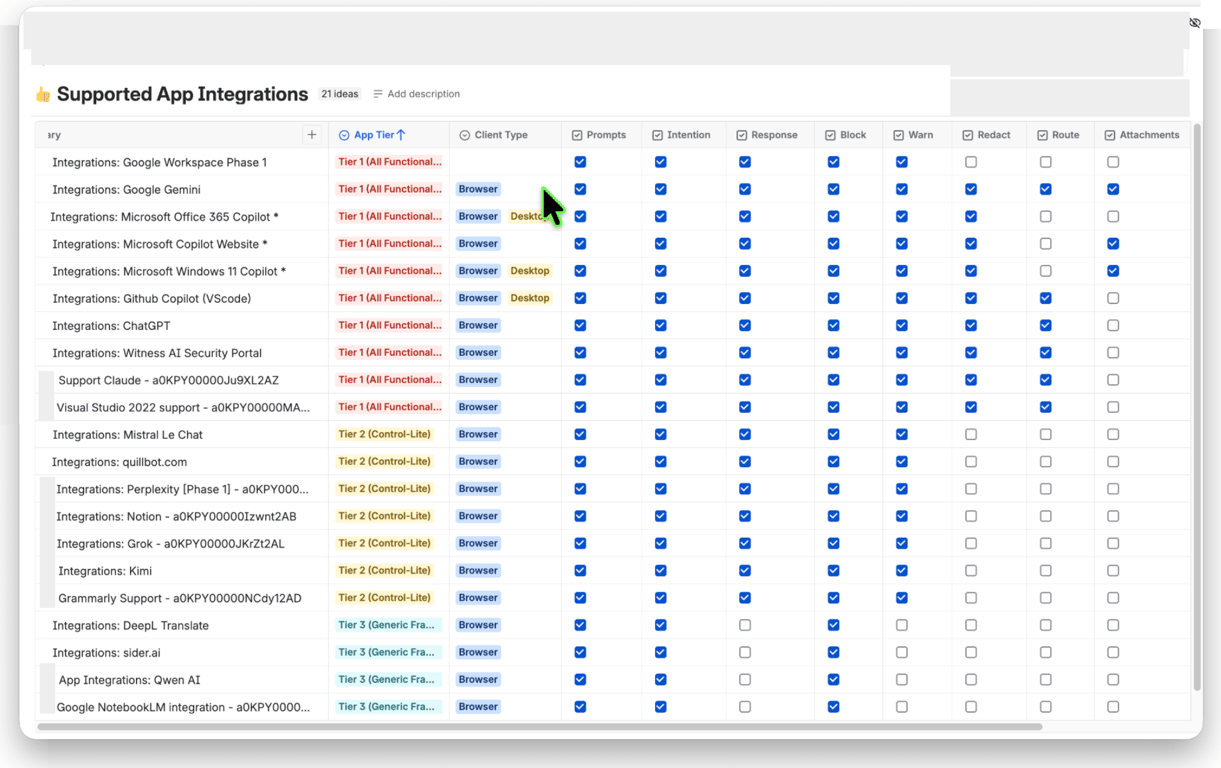Uncheck Route for ChatGPT row
Screen dimensions: 1221x768
[x=1046, y=325]
